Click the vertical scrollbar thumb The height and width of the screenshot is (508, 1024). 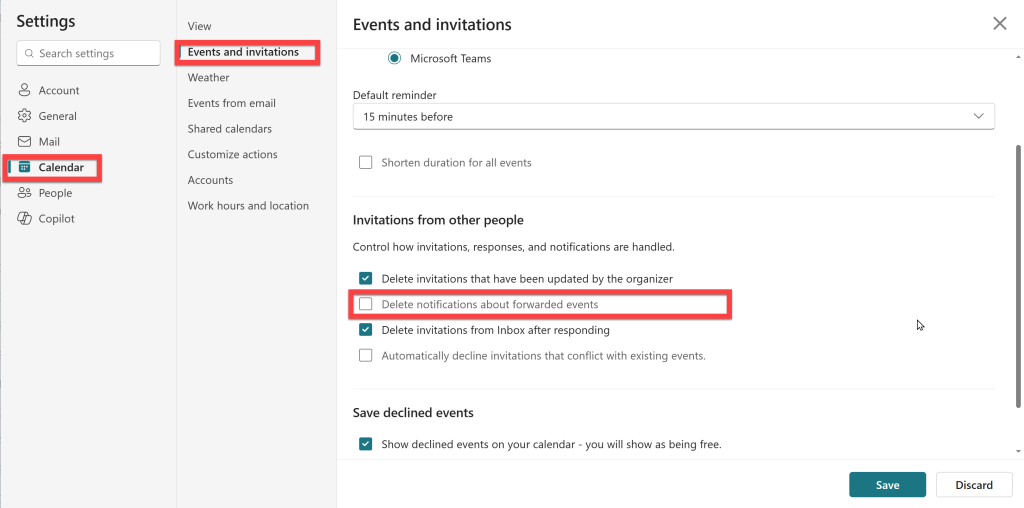[x=1019, y=277]
